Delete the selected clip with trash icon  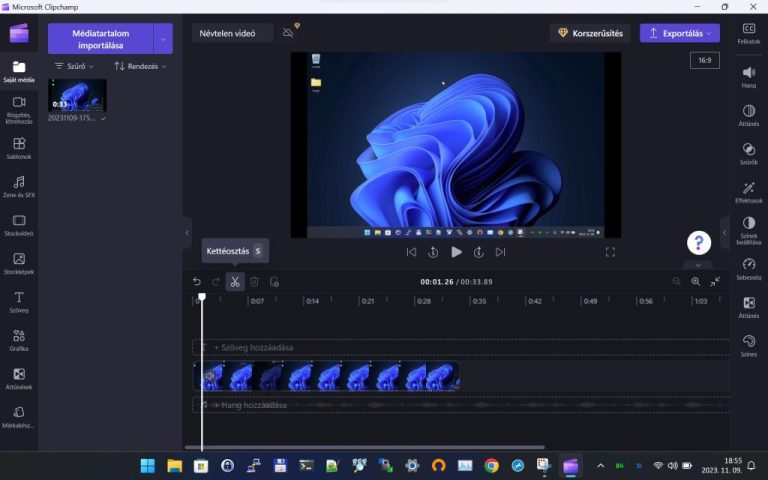coord(254,282)
